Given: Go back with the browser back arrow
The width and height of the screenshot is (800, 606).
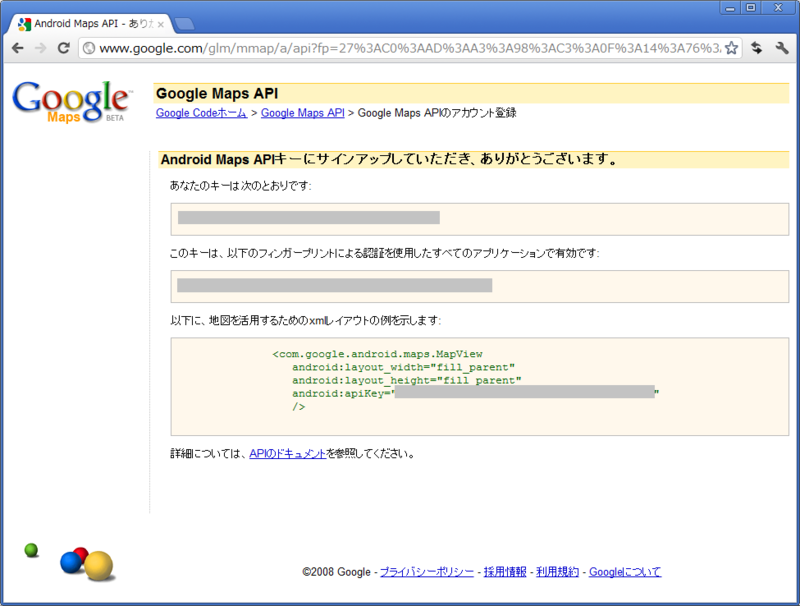Looking at the screenshot, I should point(18,48).
